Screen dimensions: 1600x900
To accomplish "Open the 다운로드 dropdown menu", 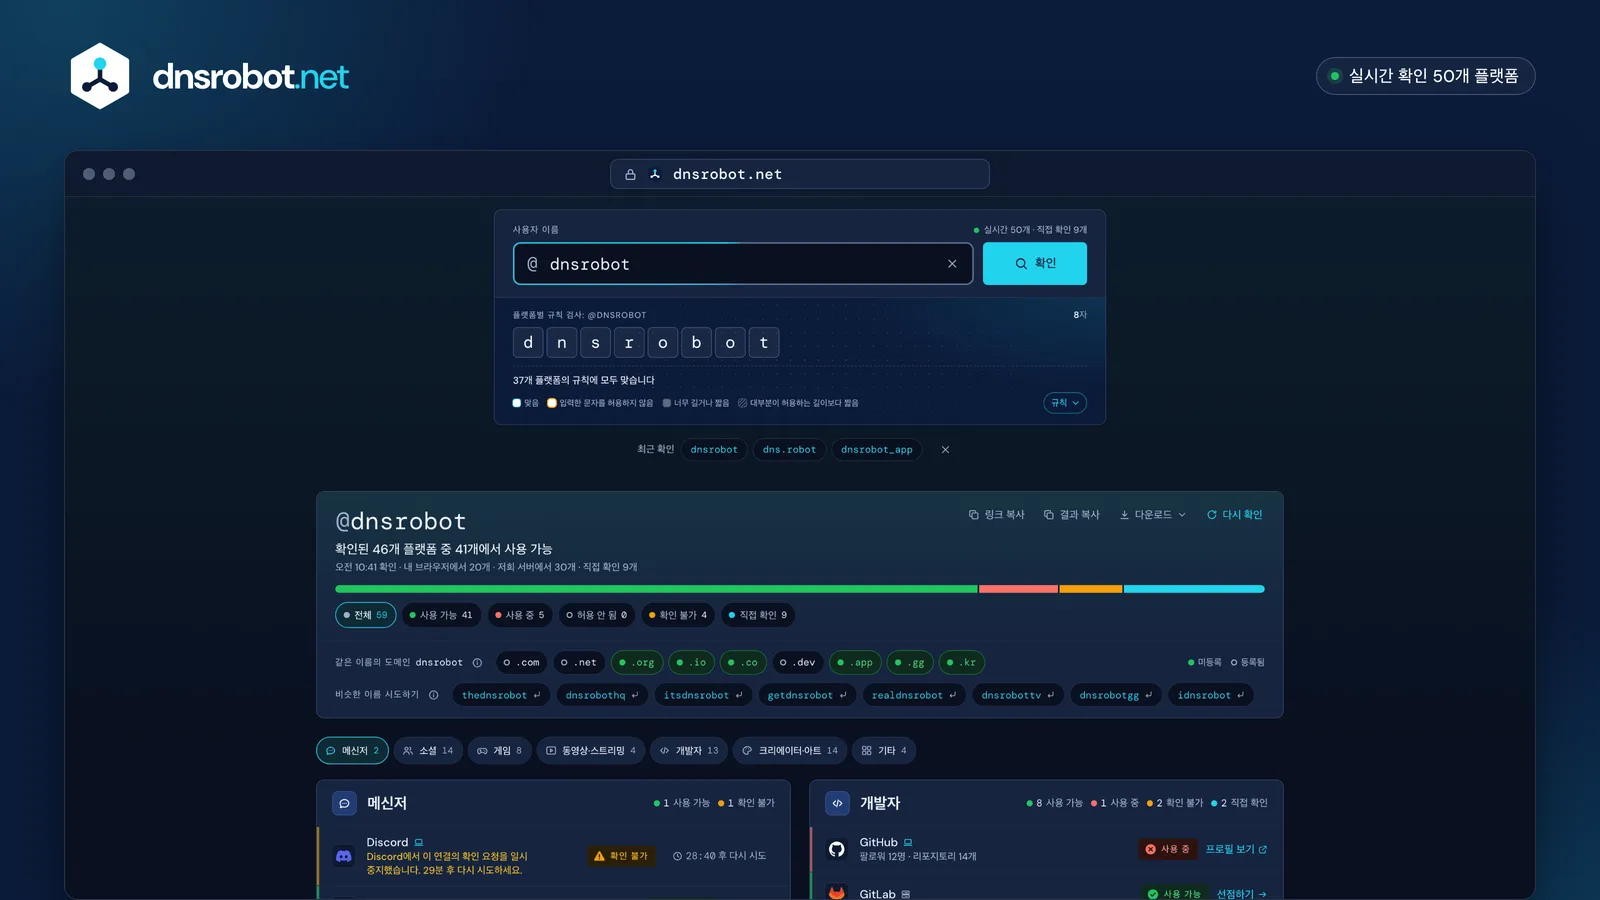I will click(x=1153, y=515).
